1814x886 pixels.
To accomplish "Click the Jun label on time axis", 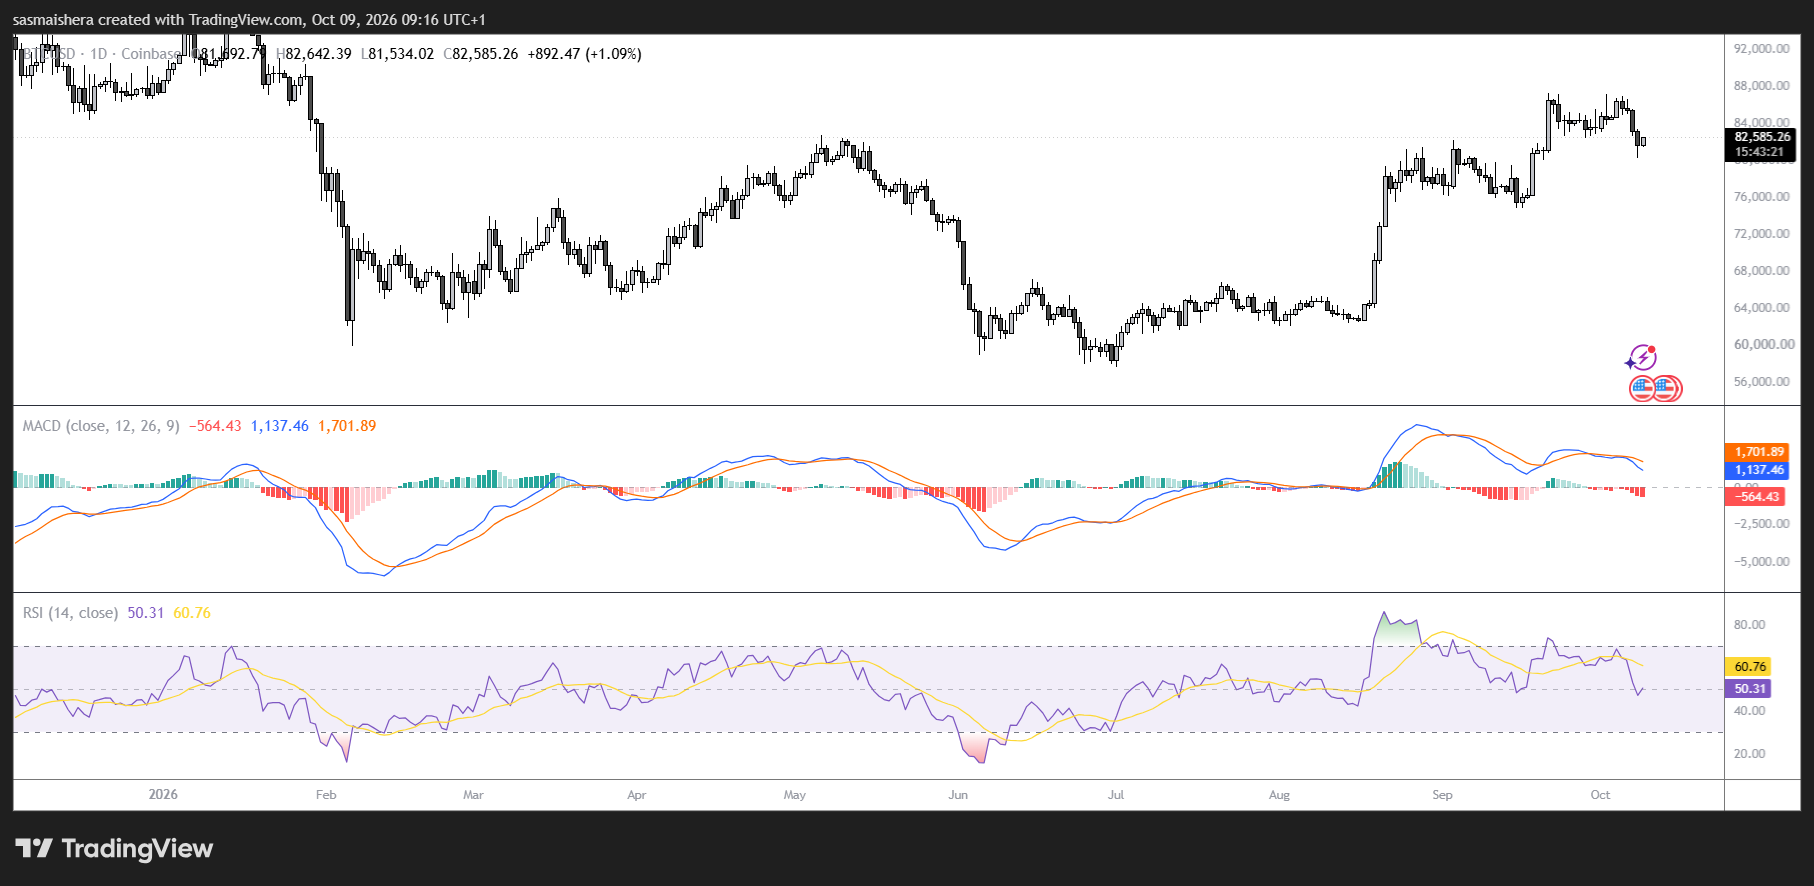I will pyautogui.click(x=958, y=795).
